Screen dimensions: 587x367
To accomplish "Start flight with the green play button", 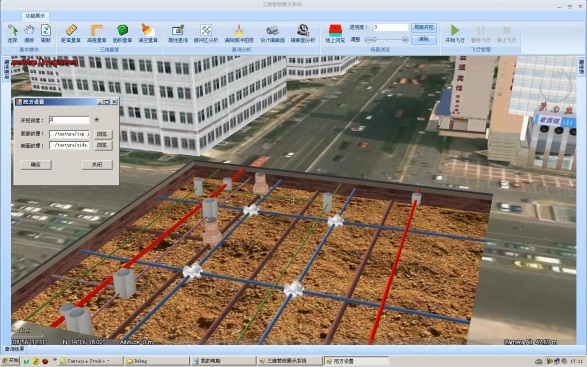I will [455, 33].
